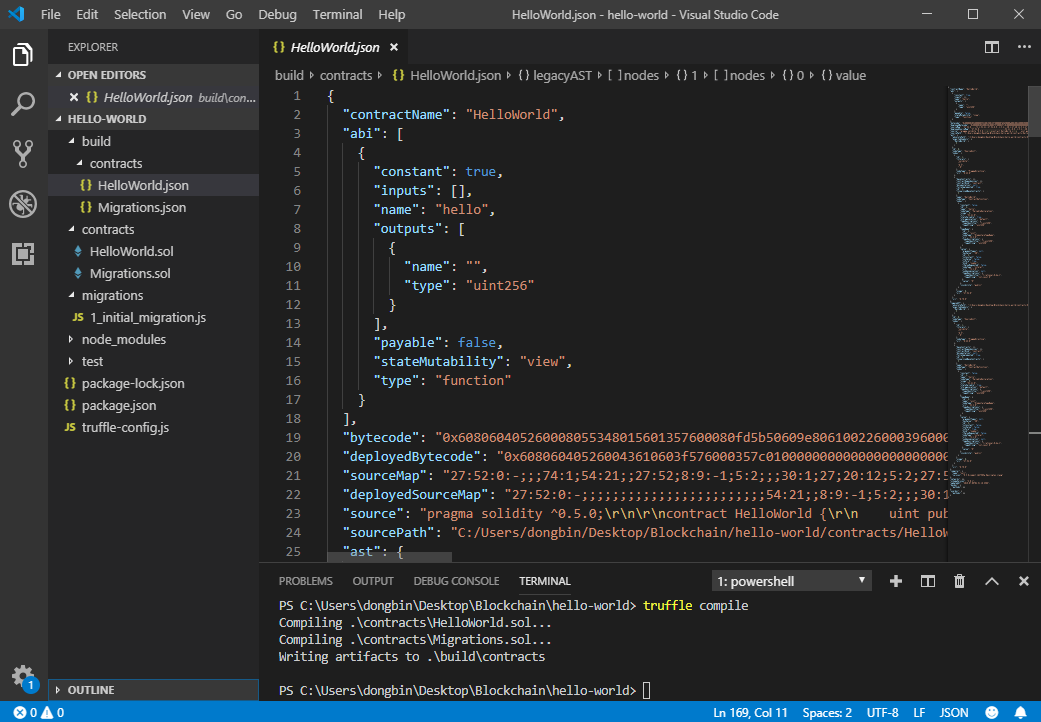The width and height of the screenshot is (1041, 722).
Task: Open the Help menu
Action: [392, 14]
